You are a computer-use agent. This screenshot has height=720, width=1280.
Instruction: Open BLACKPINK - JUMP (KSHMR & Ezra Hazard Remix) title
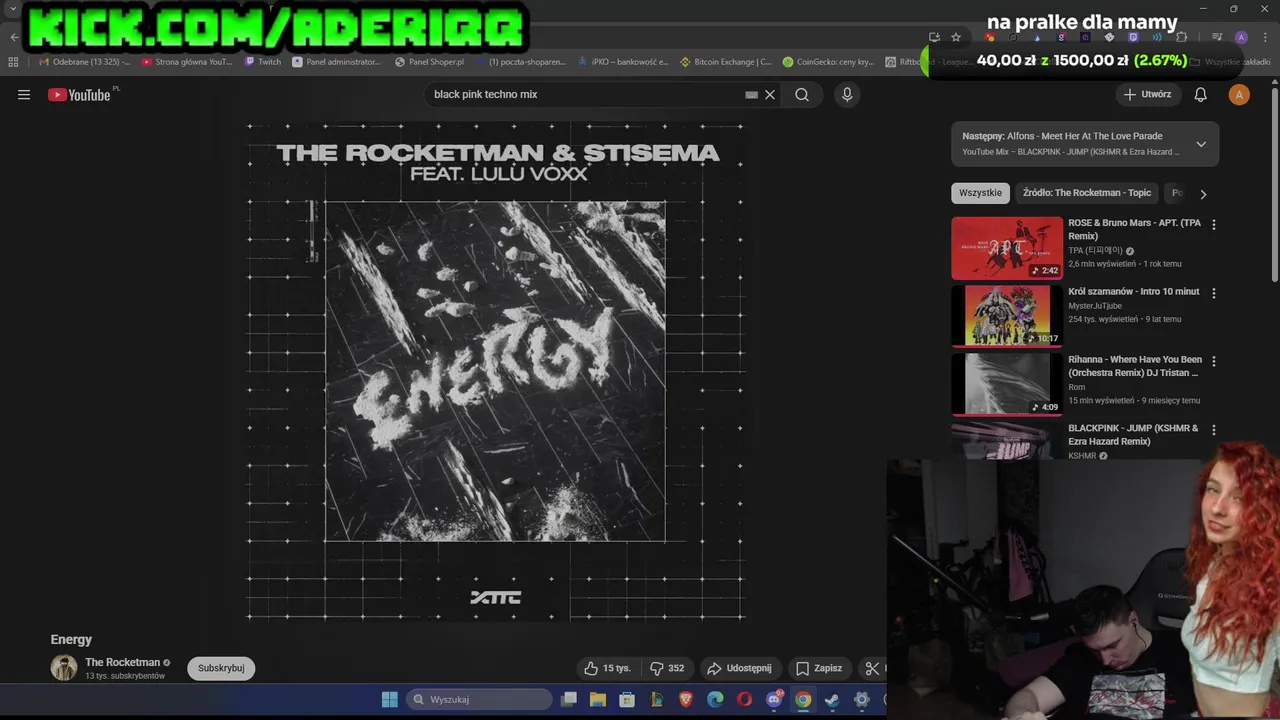tap(1133, 435)
